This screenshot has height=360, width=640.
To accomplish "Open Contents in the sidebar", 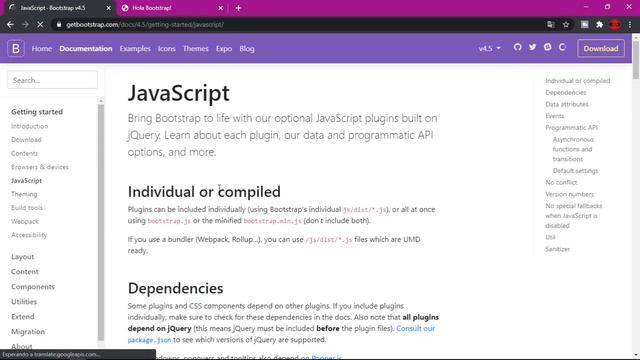I will (x=24, y=153).
